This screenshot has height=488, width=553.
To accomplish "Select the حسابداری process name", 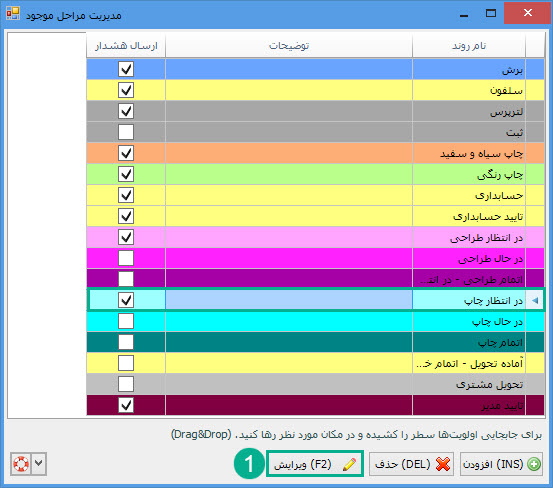I will point(469,195).
